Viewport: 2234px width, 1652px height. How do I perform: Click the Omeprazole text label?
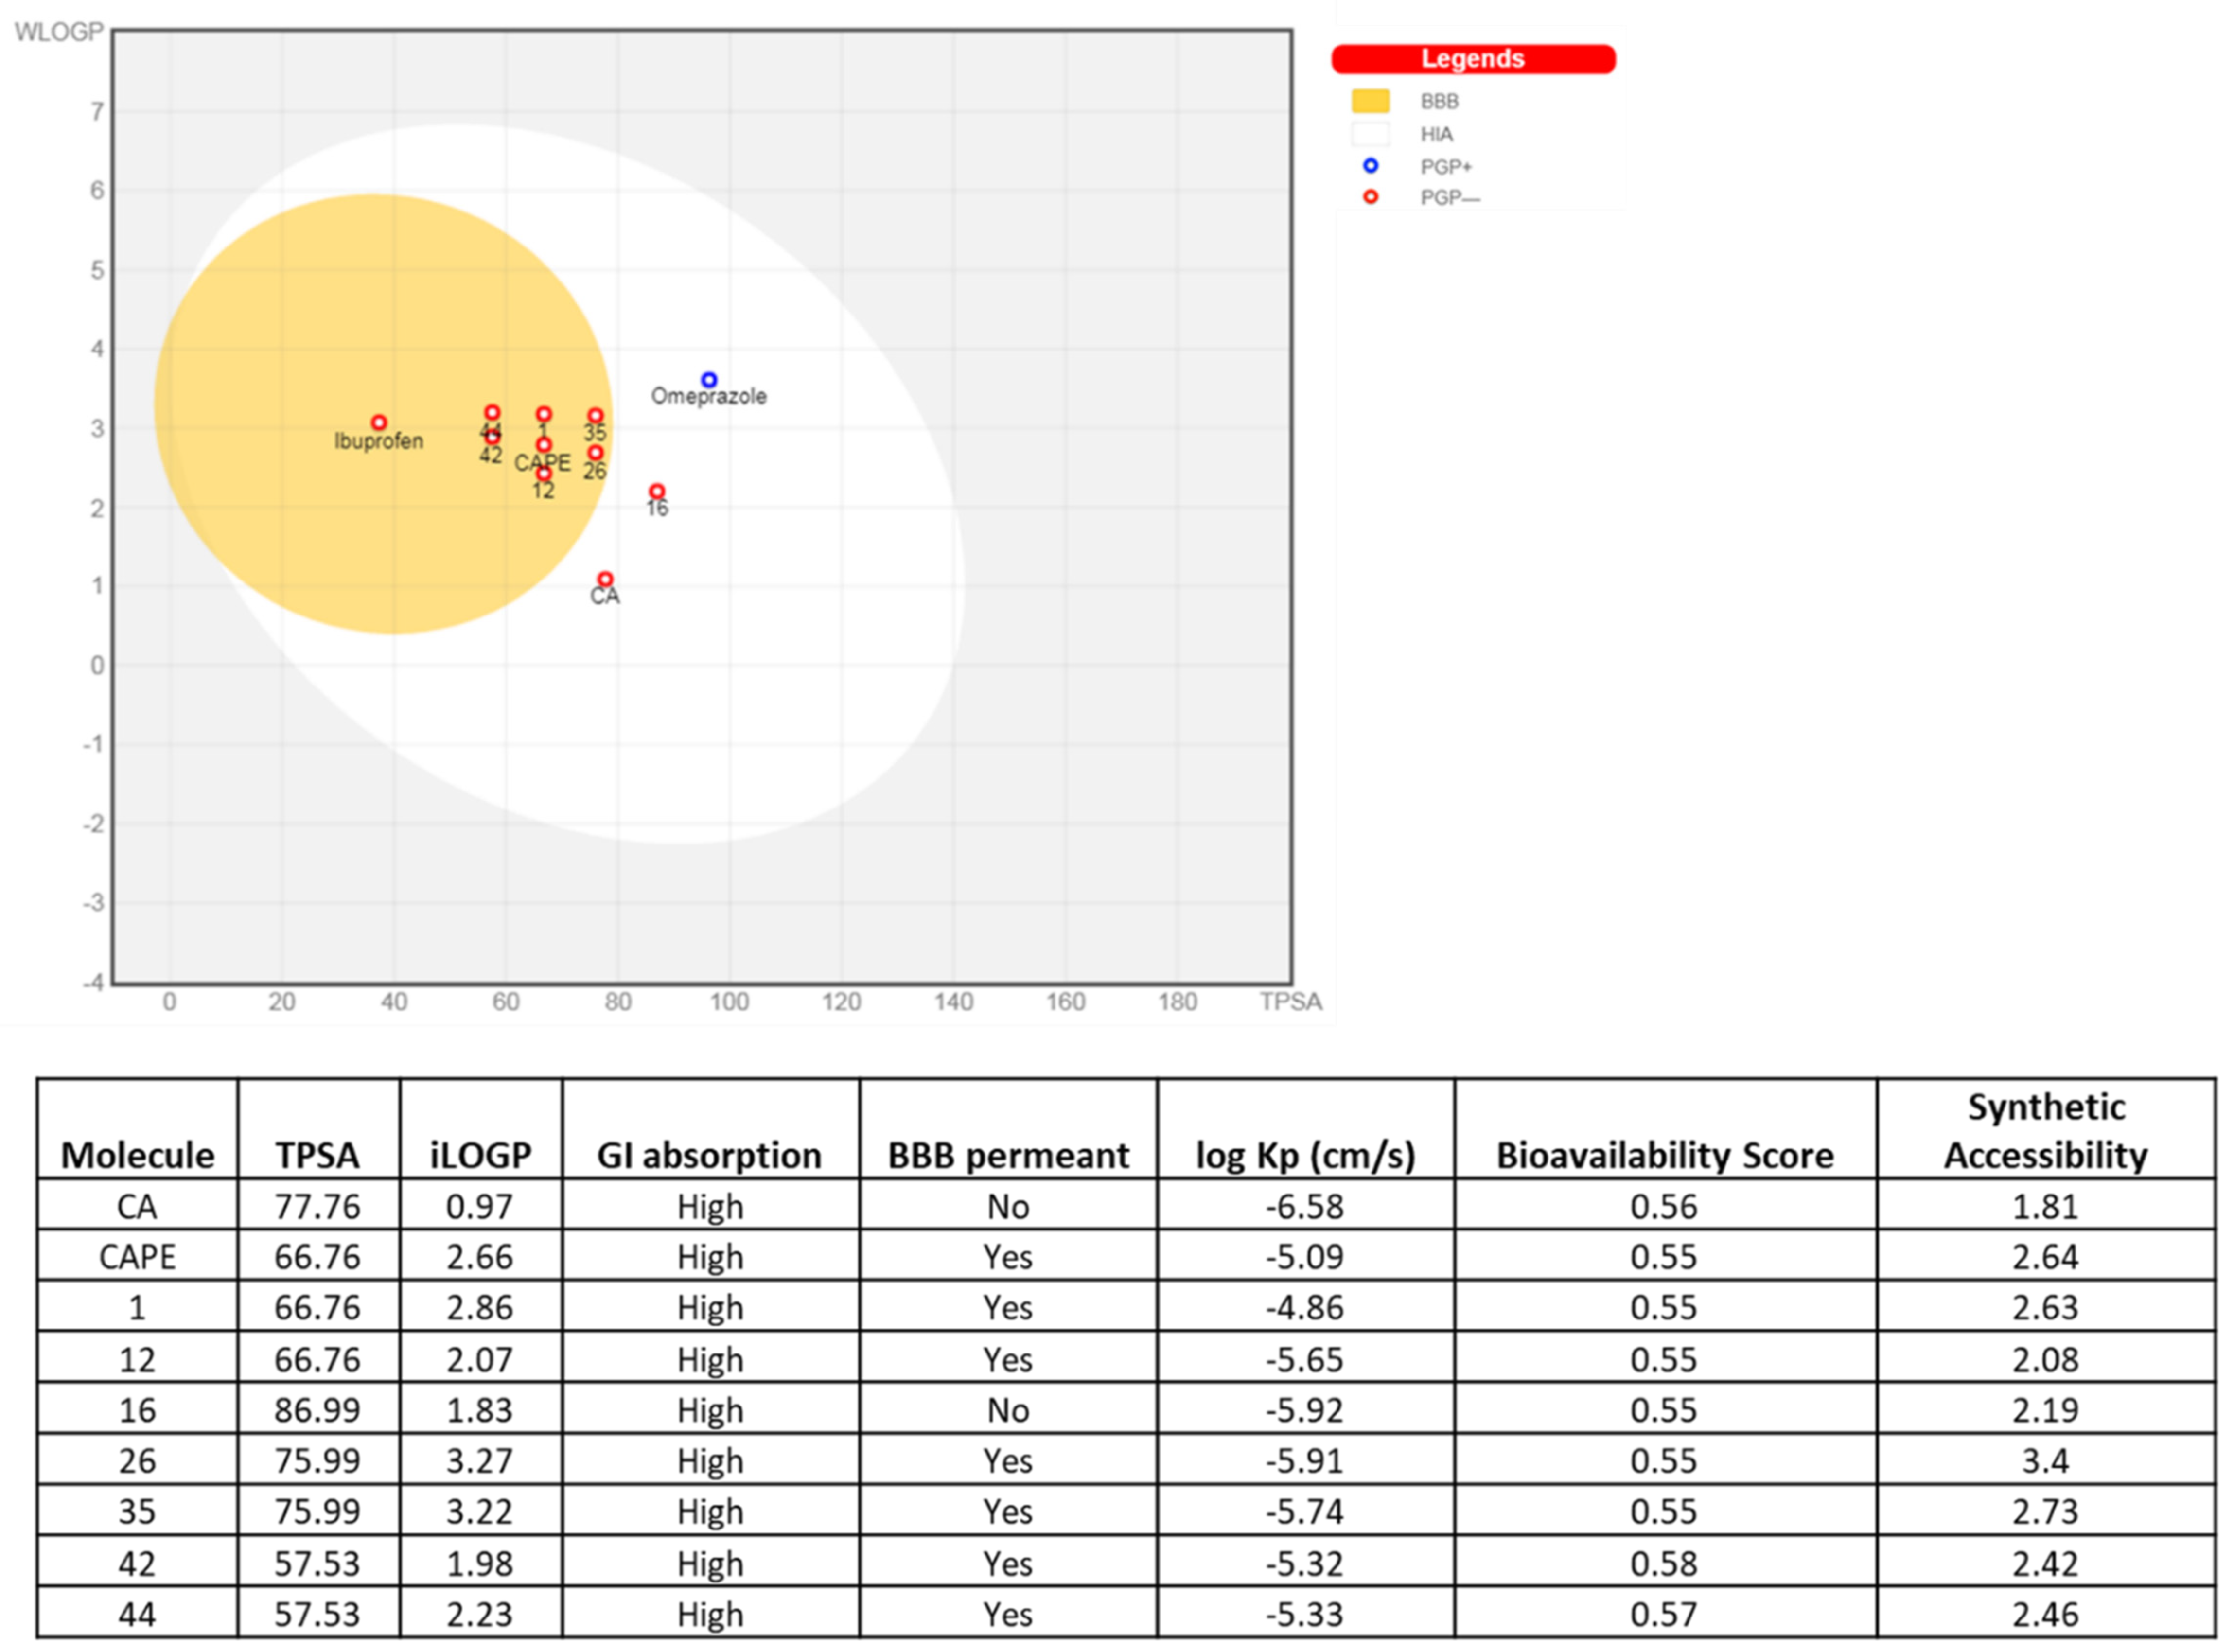(x=708, y=396)
